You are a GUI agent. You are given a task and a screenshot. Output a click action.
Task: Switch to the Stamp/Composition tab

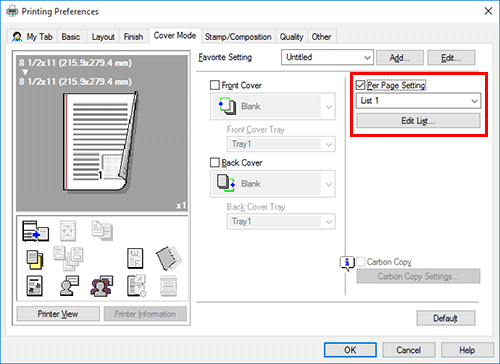point(238,37)
